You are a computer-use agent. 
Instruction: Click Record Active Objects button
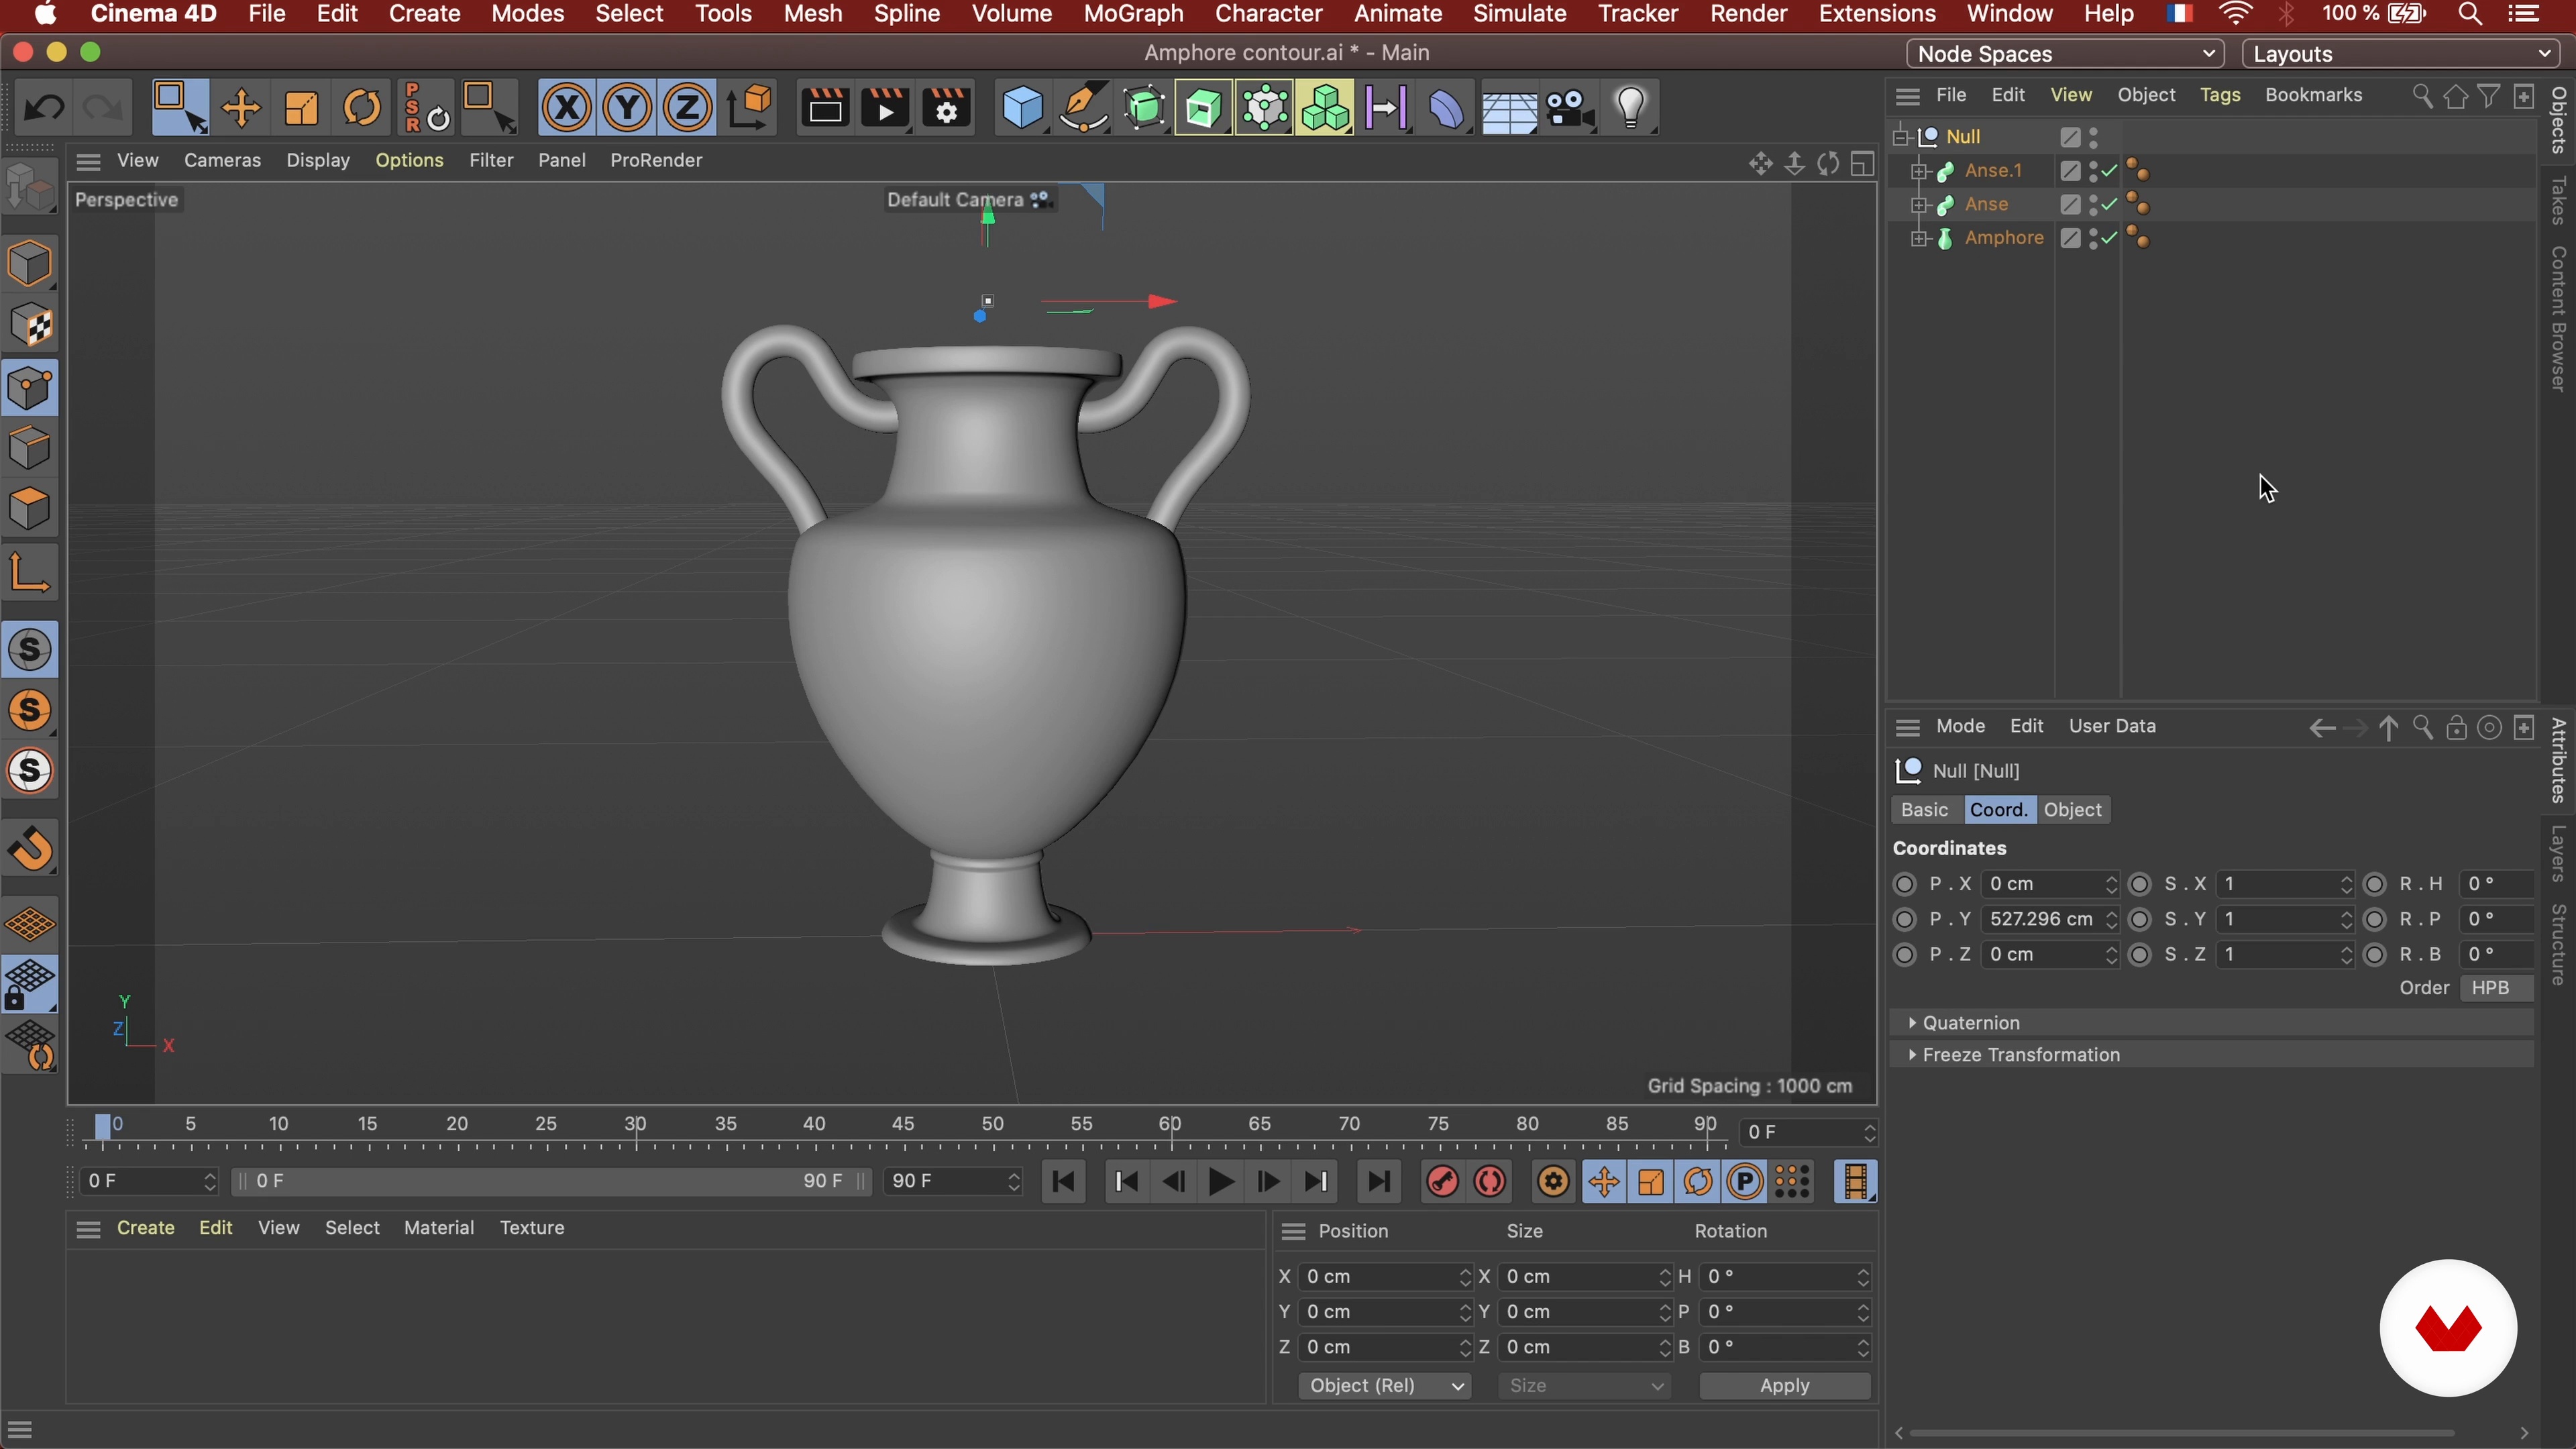1442,1182
